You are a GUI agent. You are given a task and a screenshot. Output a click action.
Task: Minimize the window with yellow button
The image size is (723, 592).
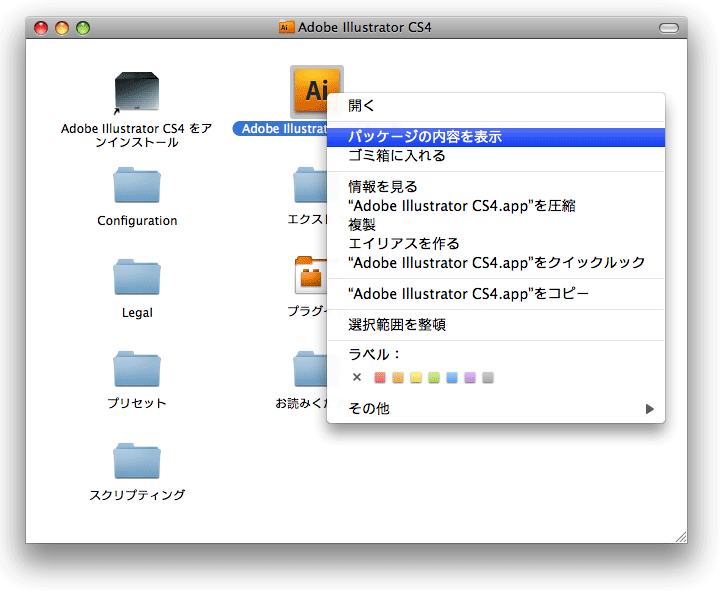(x=62, y=28)
